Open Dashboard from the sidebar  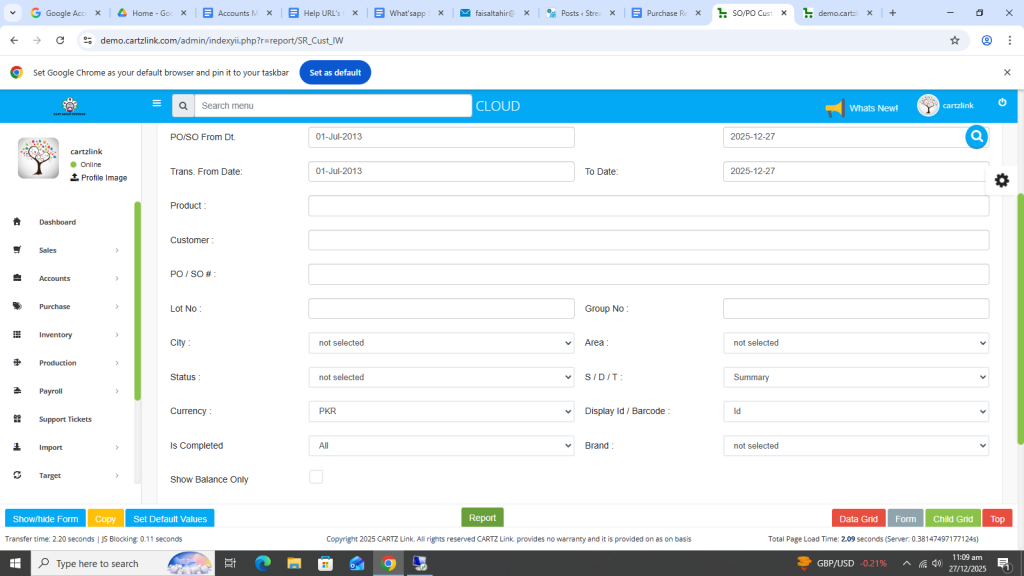[57, 222]
